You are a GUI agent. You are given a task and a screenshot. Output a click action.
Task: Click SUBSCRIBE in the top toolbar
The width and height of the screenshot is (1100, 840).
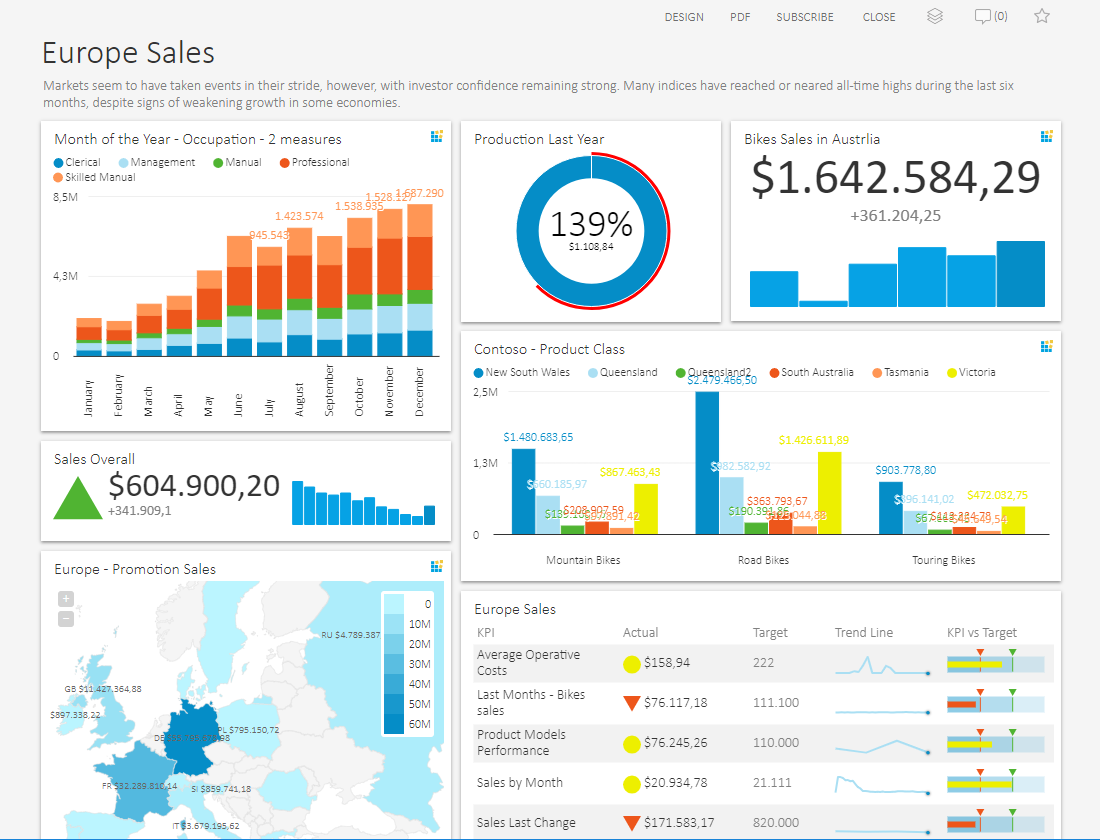805,17
